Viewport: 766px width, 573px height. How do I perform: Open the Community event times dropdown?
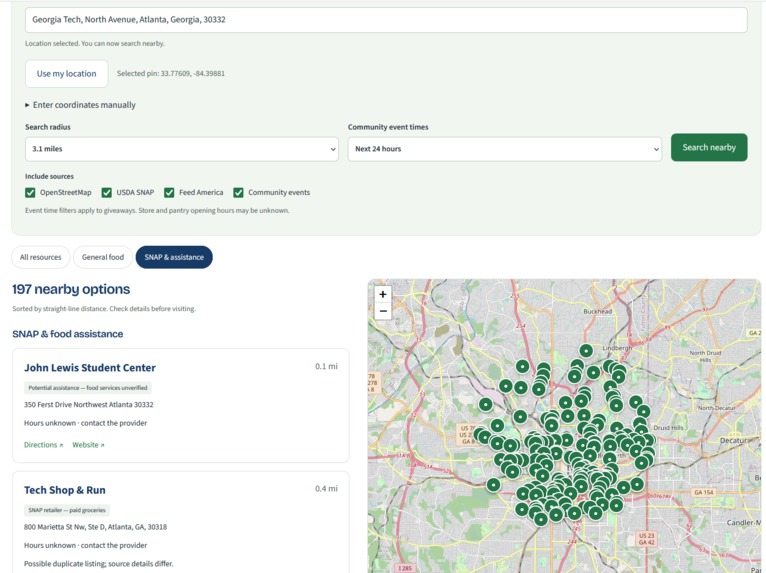click(505, 149)
